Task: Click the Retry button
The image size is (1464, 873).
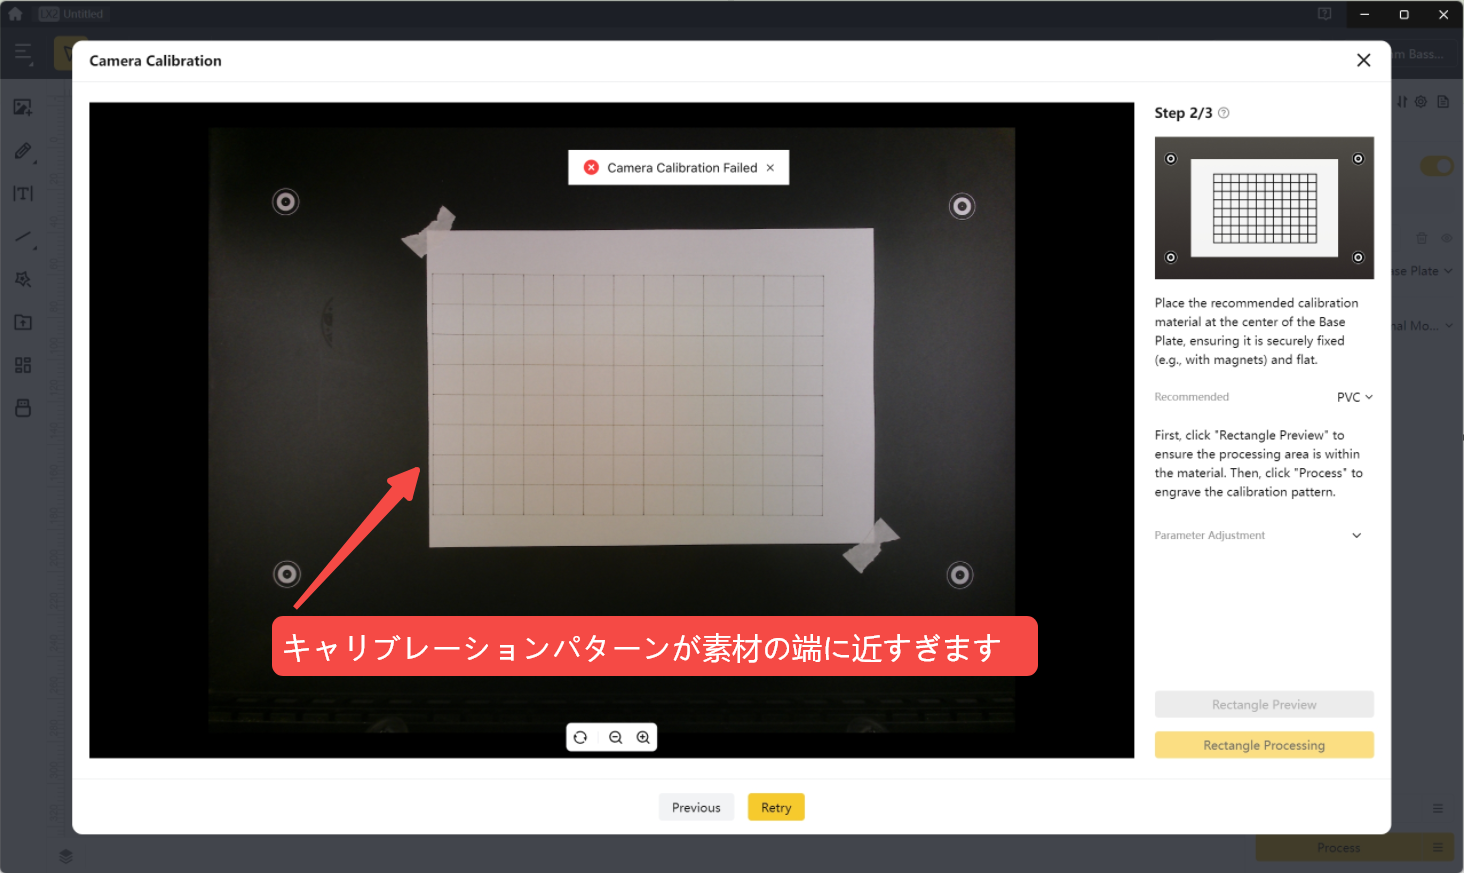Action: [x=776, y=807]
